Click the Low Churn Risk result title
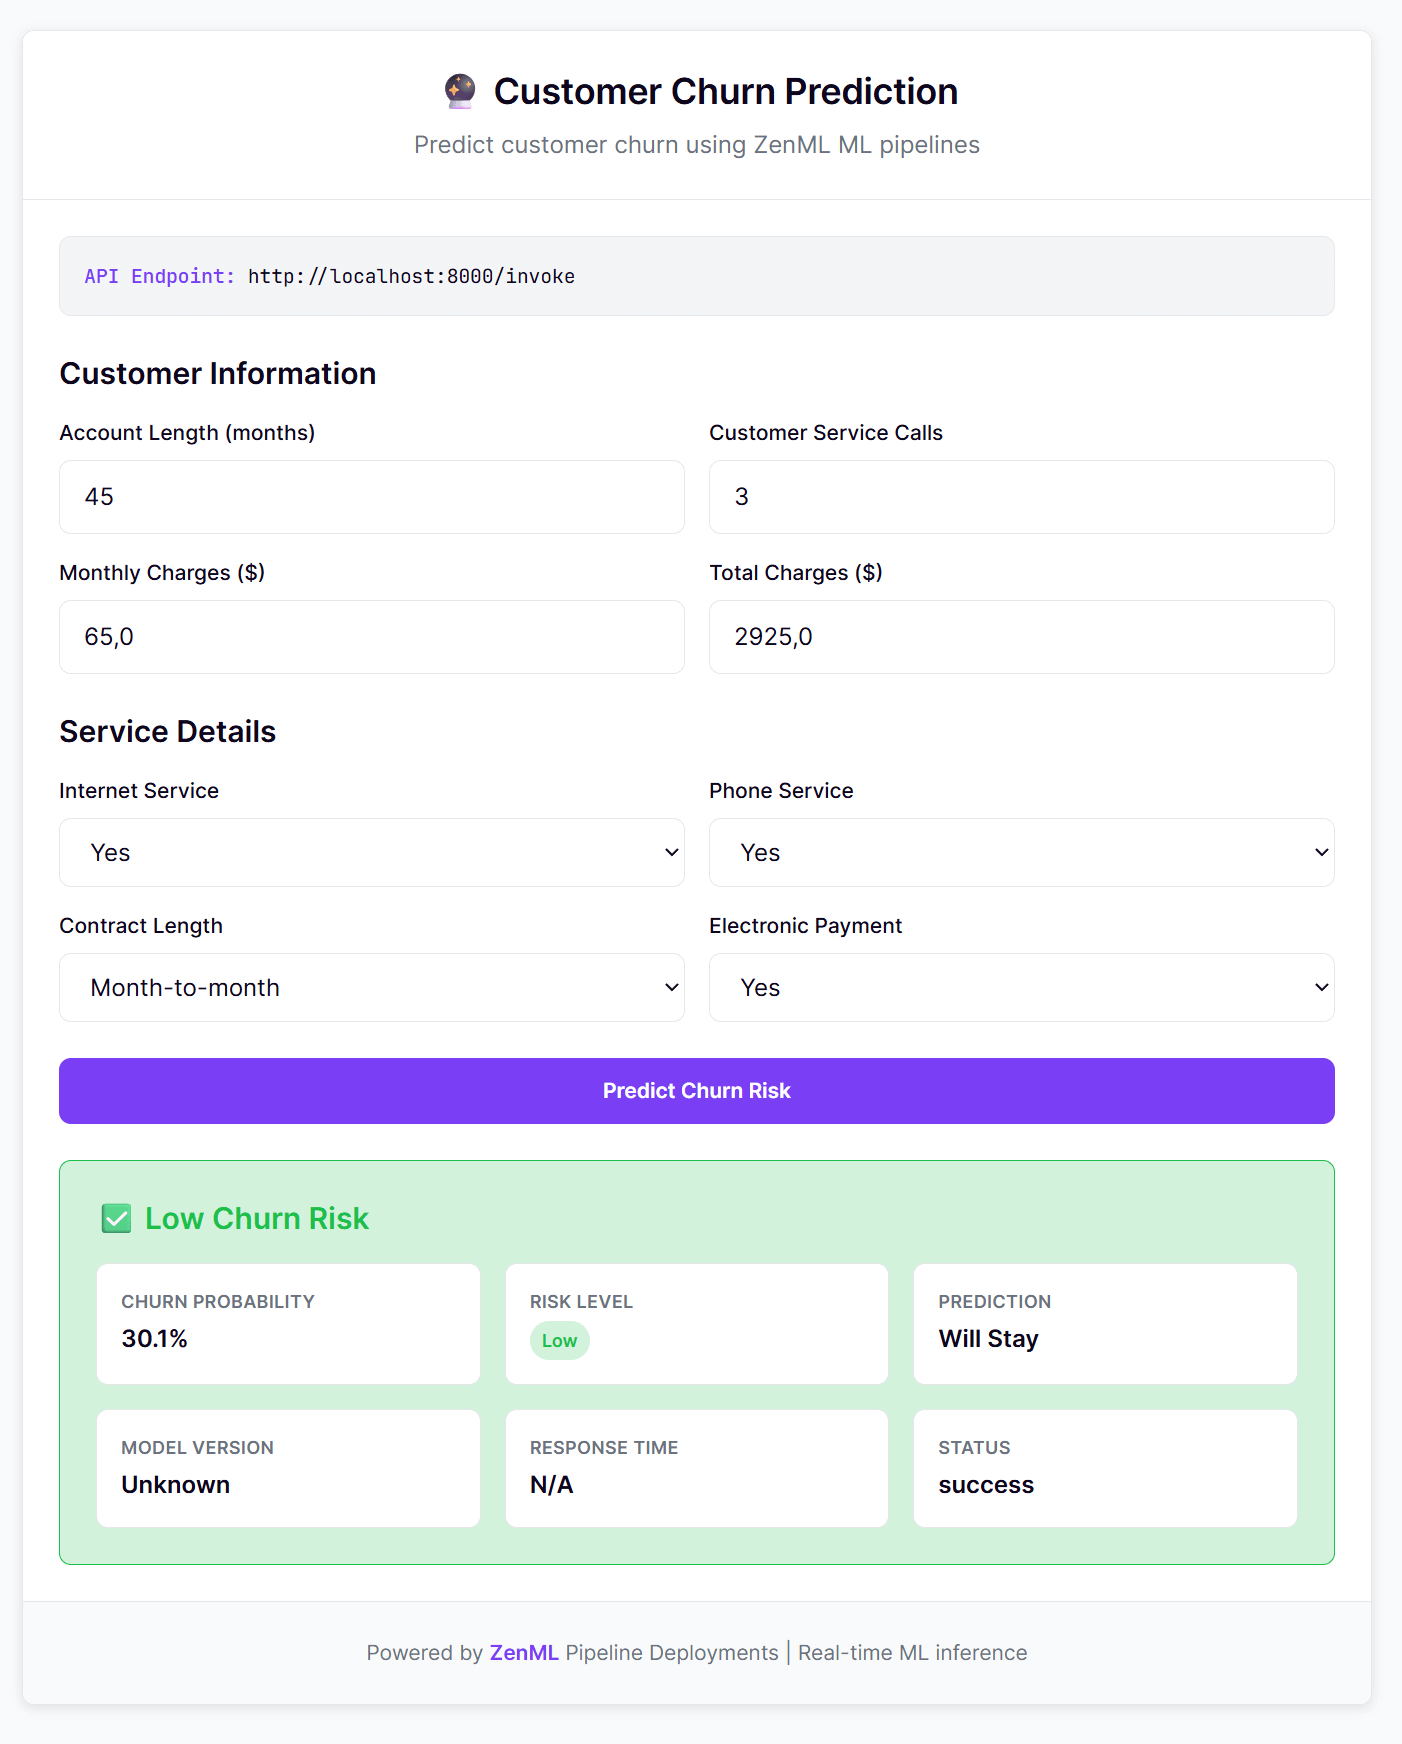The width and height of the screenshot is (1402, 1744). pyautogui.click(x=257, y=1219)
